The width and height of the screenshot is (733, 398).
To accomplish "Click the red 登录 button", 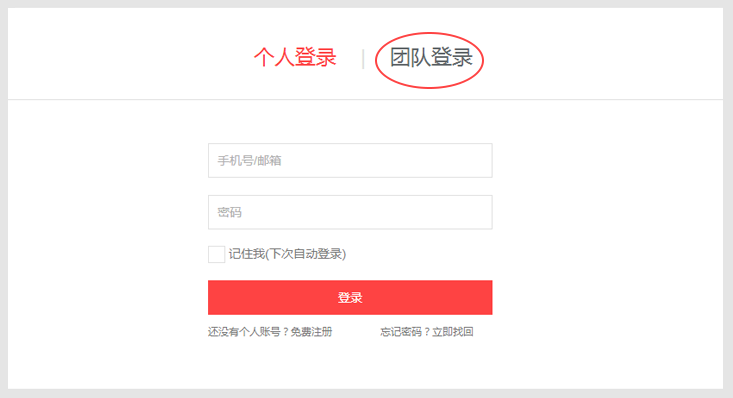I will [350, 297].
